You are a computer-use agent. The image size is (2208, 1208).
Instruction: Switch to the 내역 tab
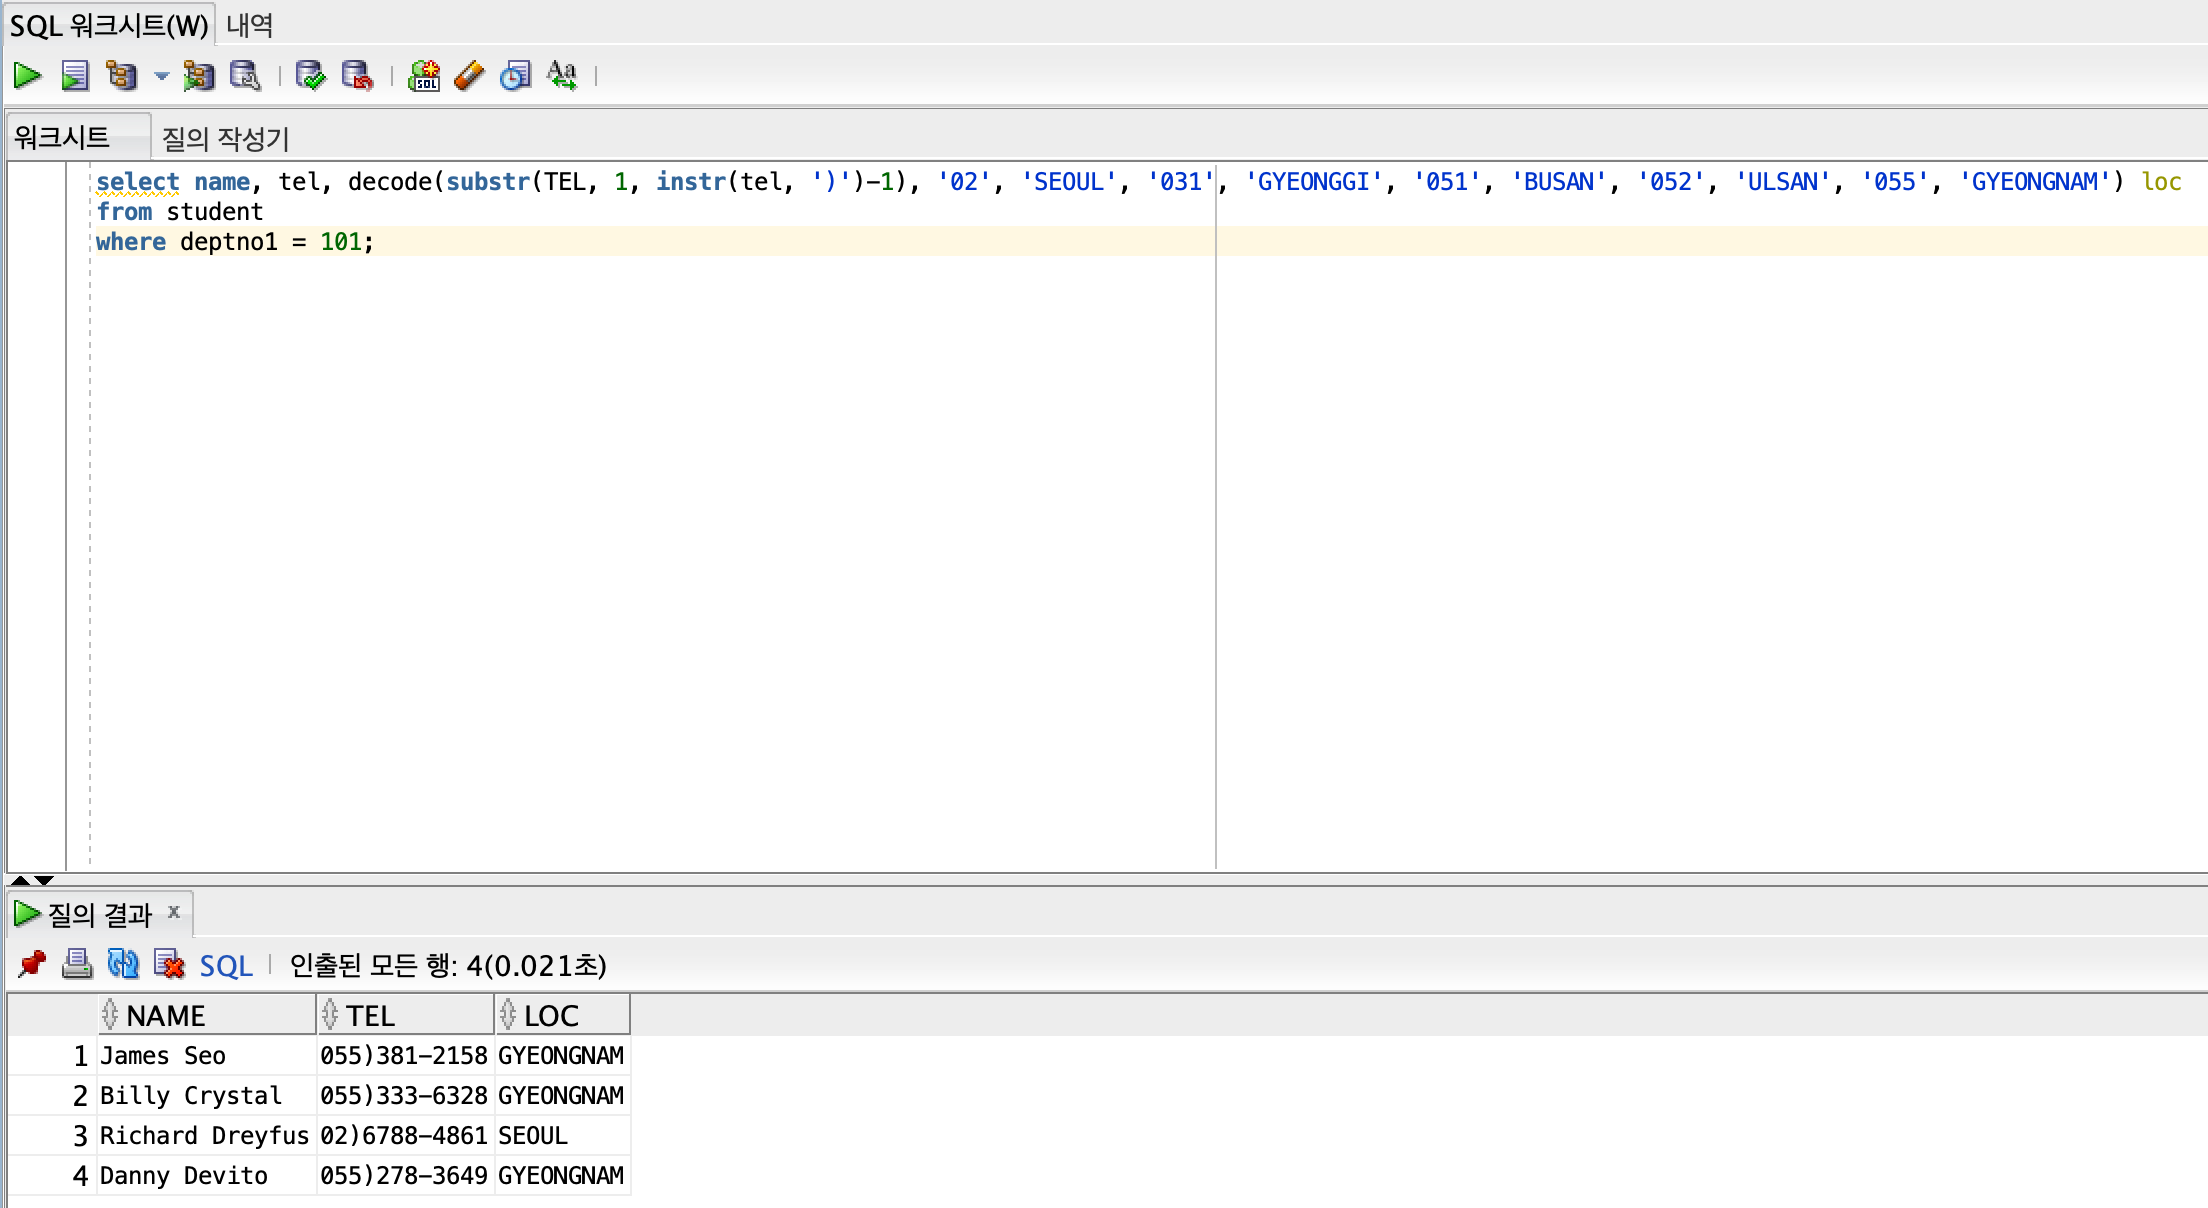click(x=249, y=24)
